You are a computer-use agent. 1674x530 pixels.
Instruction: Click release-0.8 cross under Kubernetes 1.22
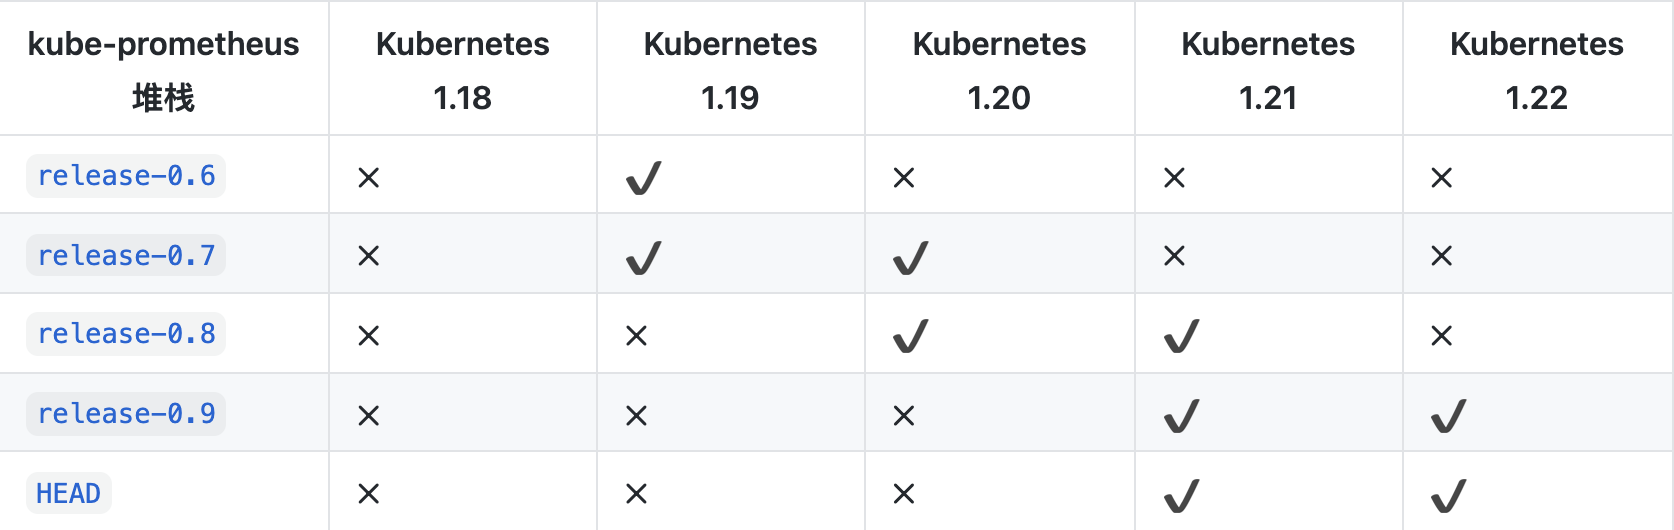(1441, 336)
